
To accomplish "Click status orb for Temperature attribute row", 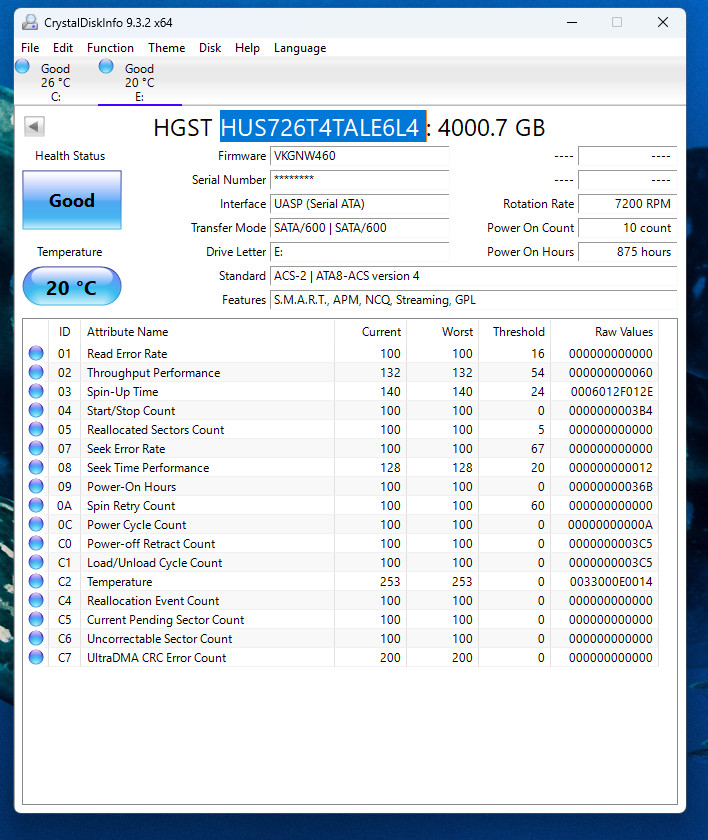I will (x=36, y=581).
